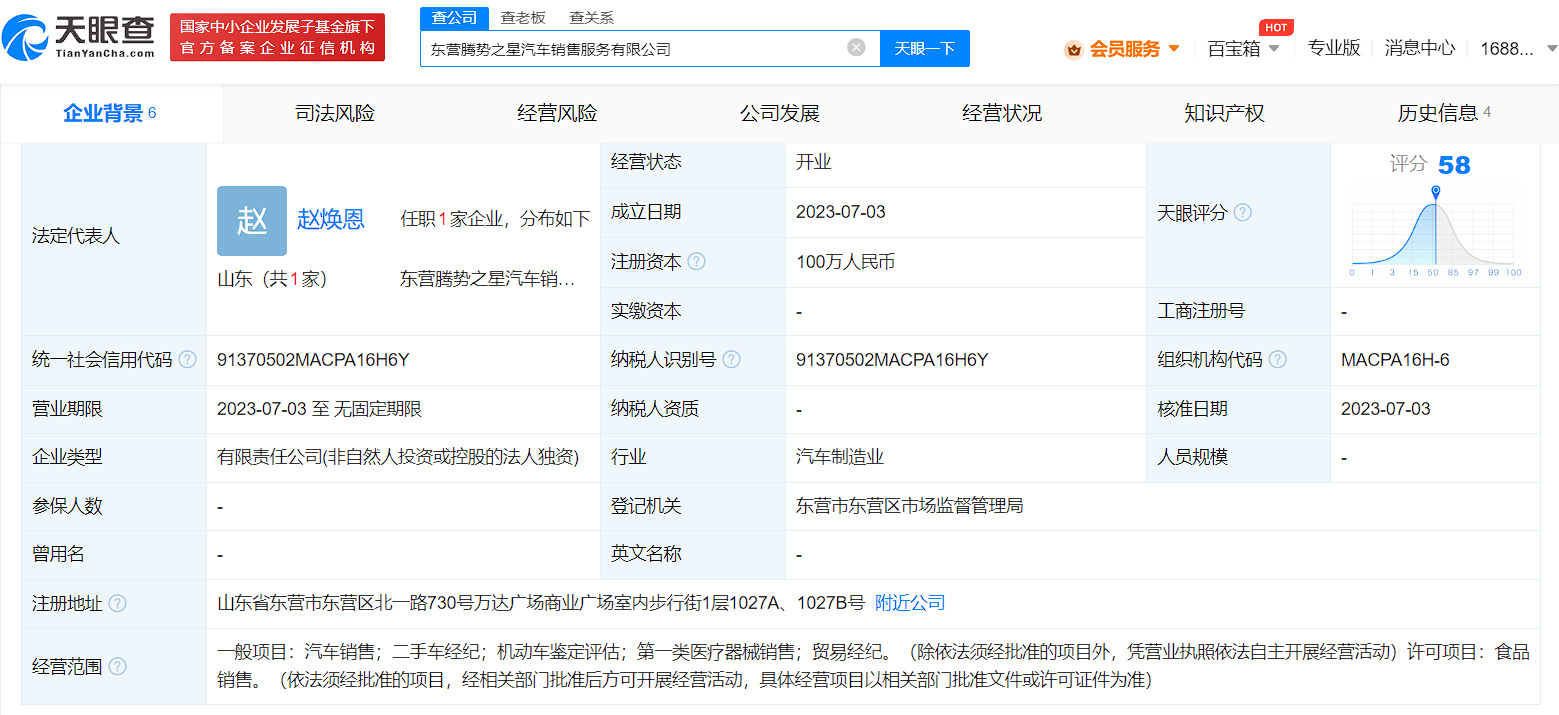
Task: Switch to 查公司 search tab
Action: tap(454, 18)
